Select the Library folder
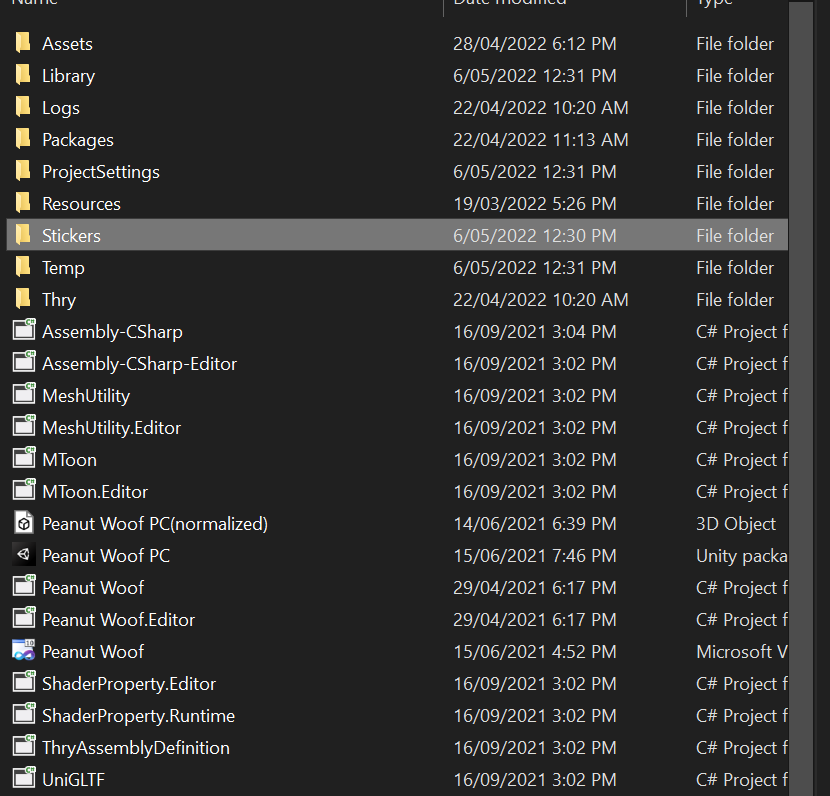The height and width of the screenshot is (796, 830). [68, 75]
